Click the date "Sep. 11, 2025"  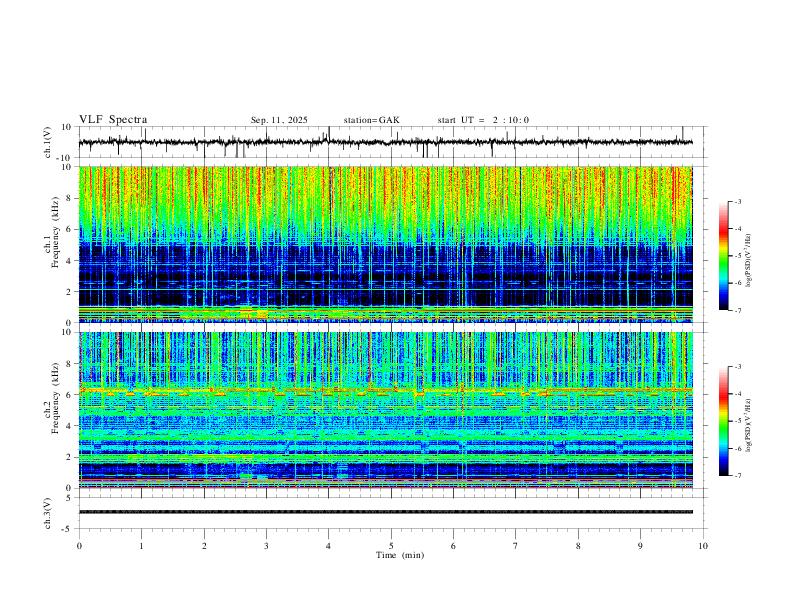[279, 120]
